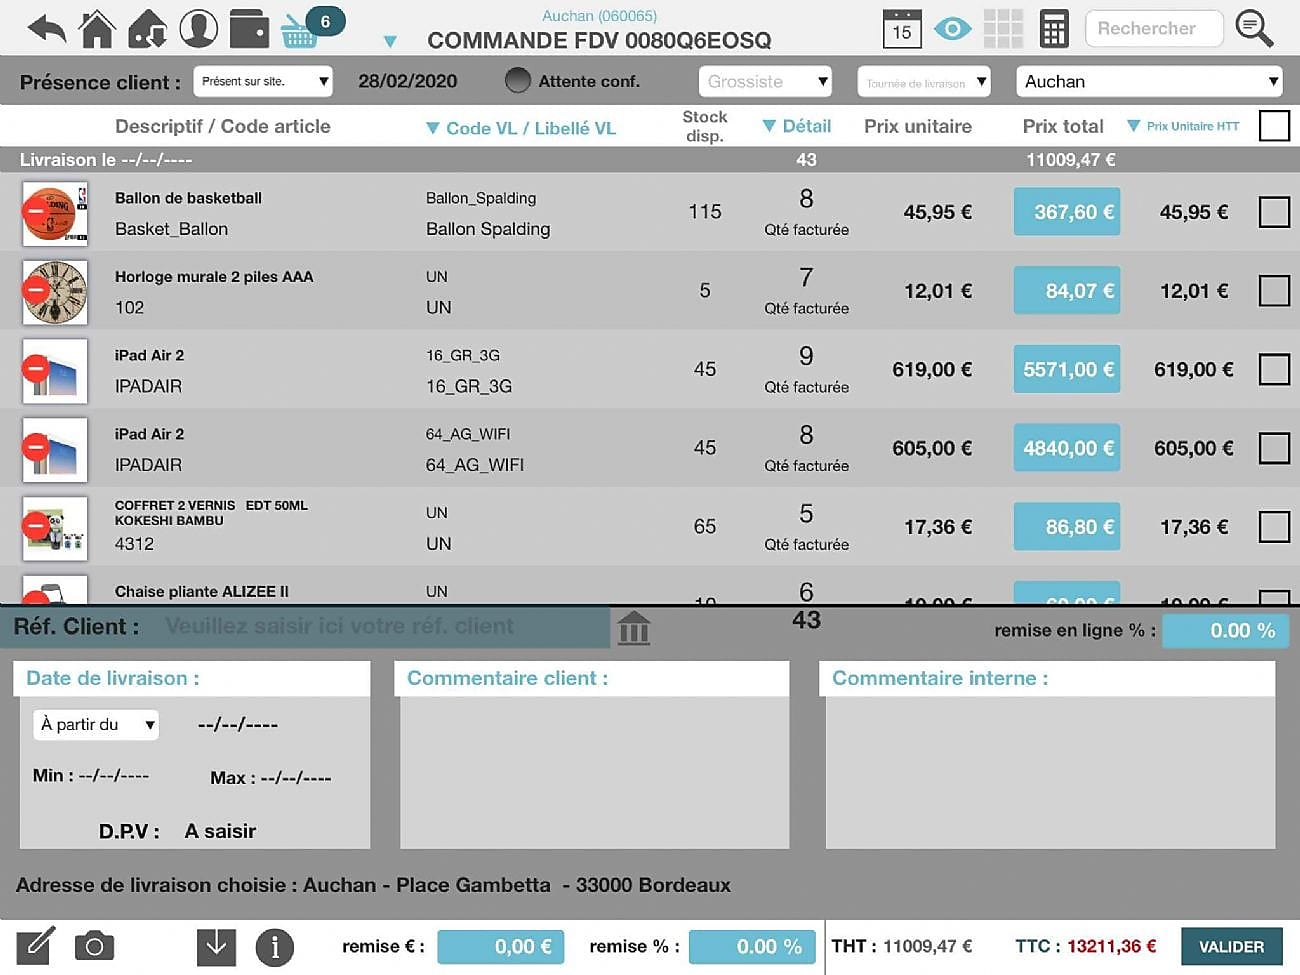The image size is (1300, 975).
Task: Go back with the return arrow icon
Action: click(x=46, y=28)
